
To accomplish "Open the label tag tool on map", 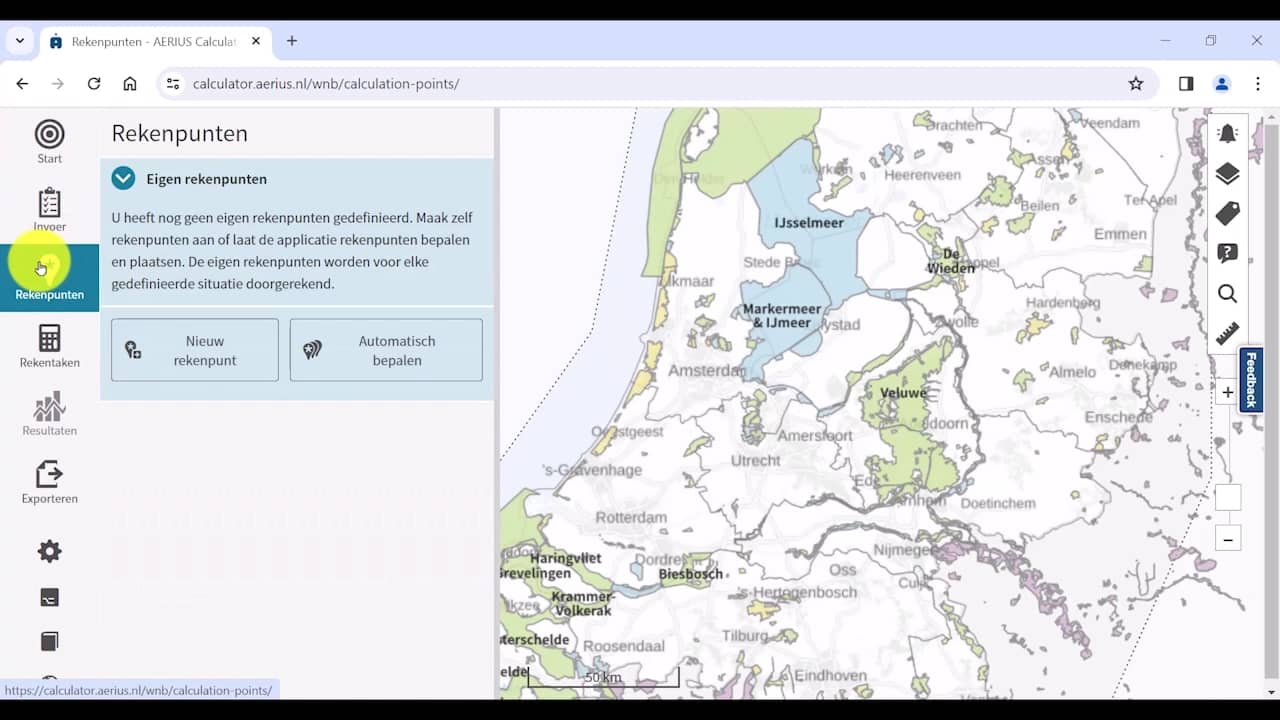I will 1227,214.
